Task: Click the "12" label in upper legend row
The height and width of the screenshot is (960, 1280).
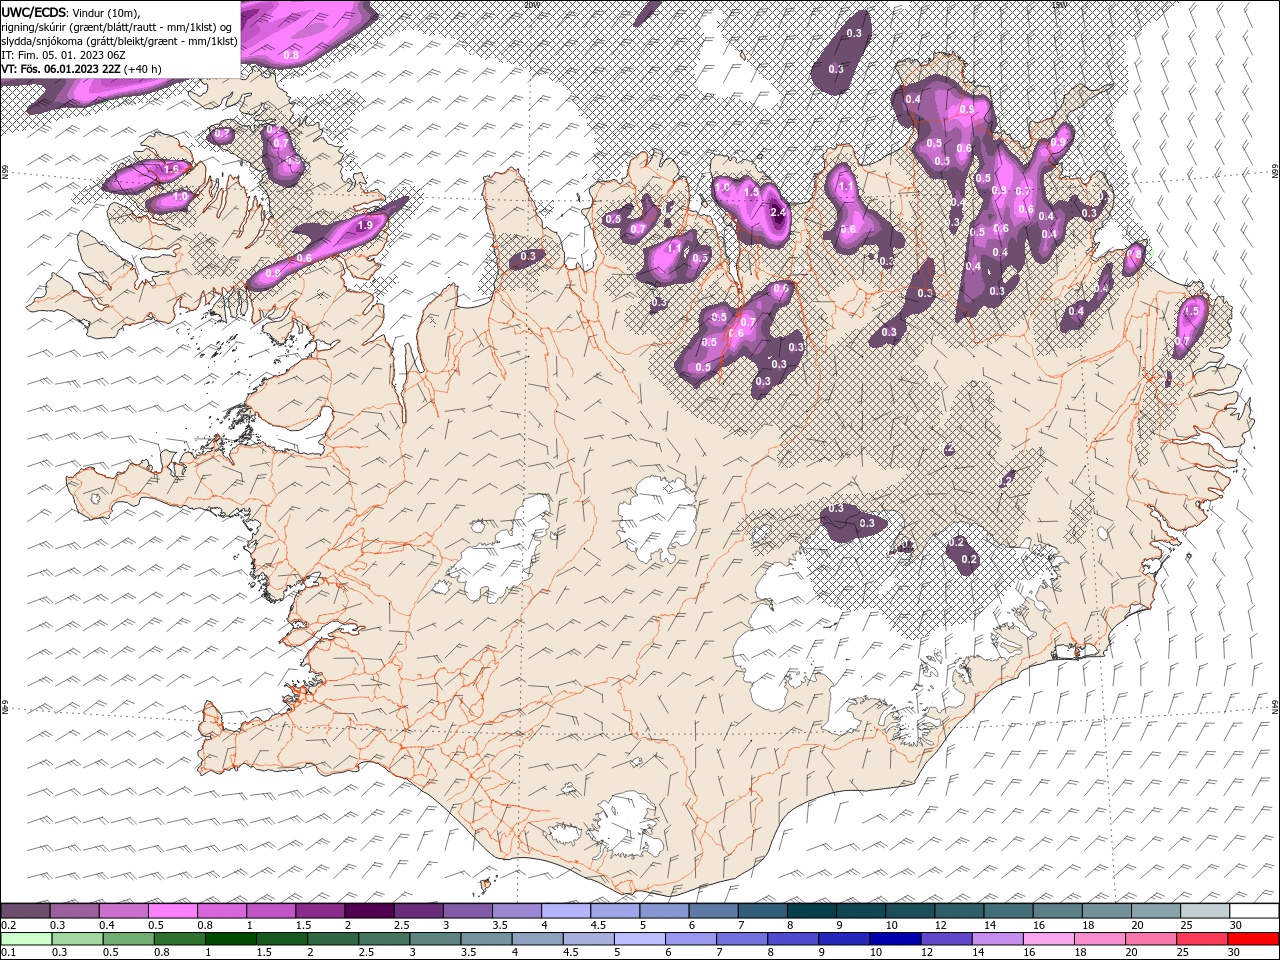Action: [x=940, y=925]
